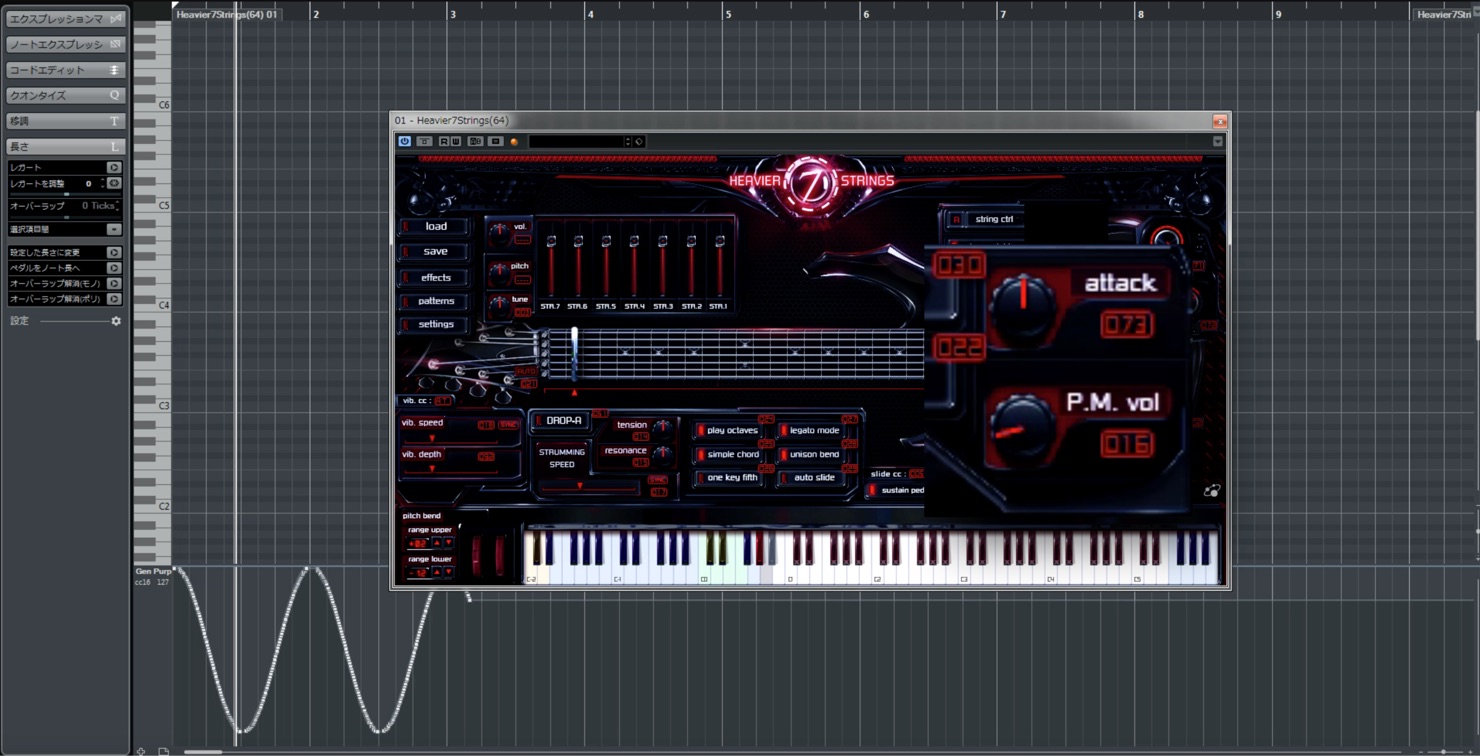1480x756 pixels.
Task: Open the string ctrl panel
Action: point(985,219)
